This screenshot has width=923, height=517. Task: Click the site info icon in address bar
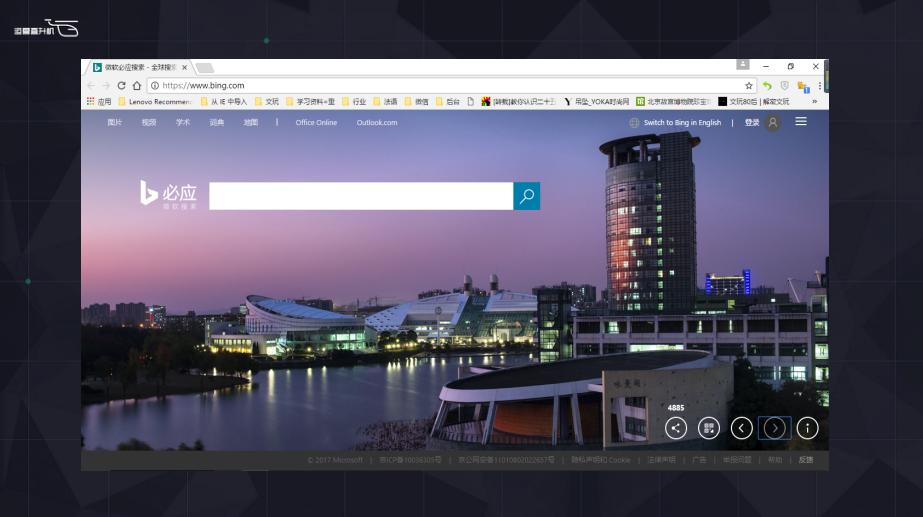click(154, 85)
